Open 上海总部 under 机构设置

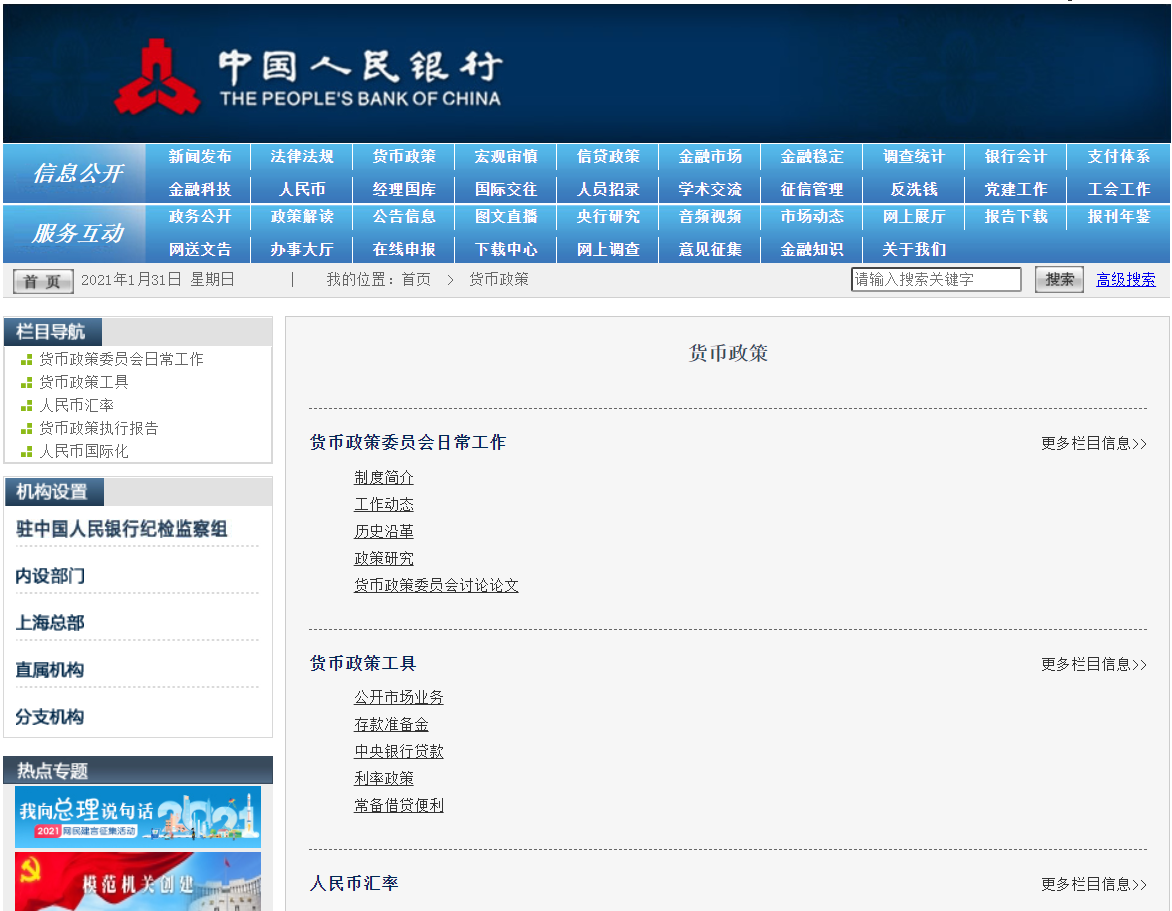[48, 623]
